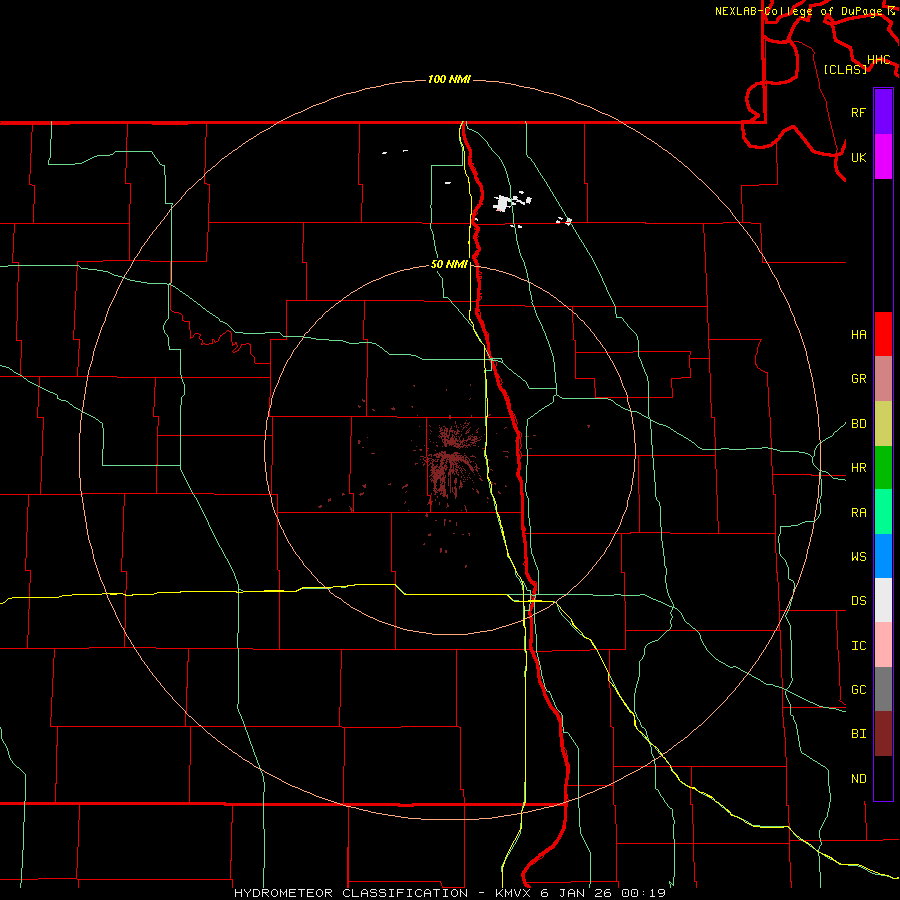Click the RF legend label

pos(859,112)
